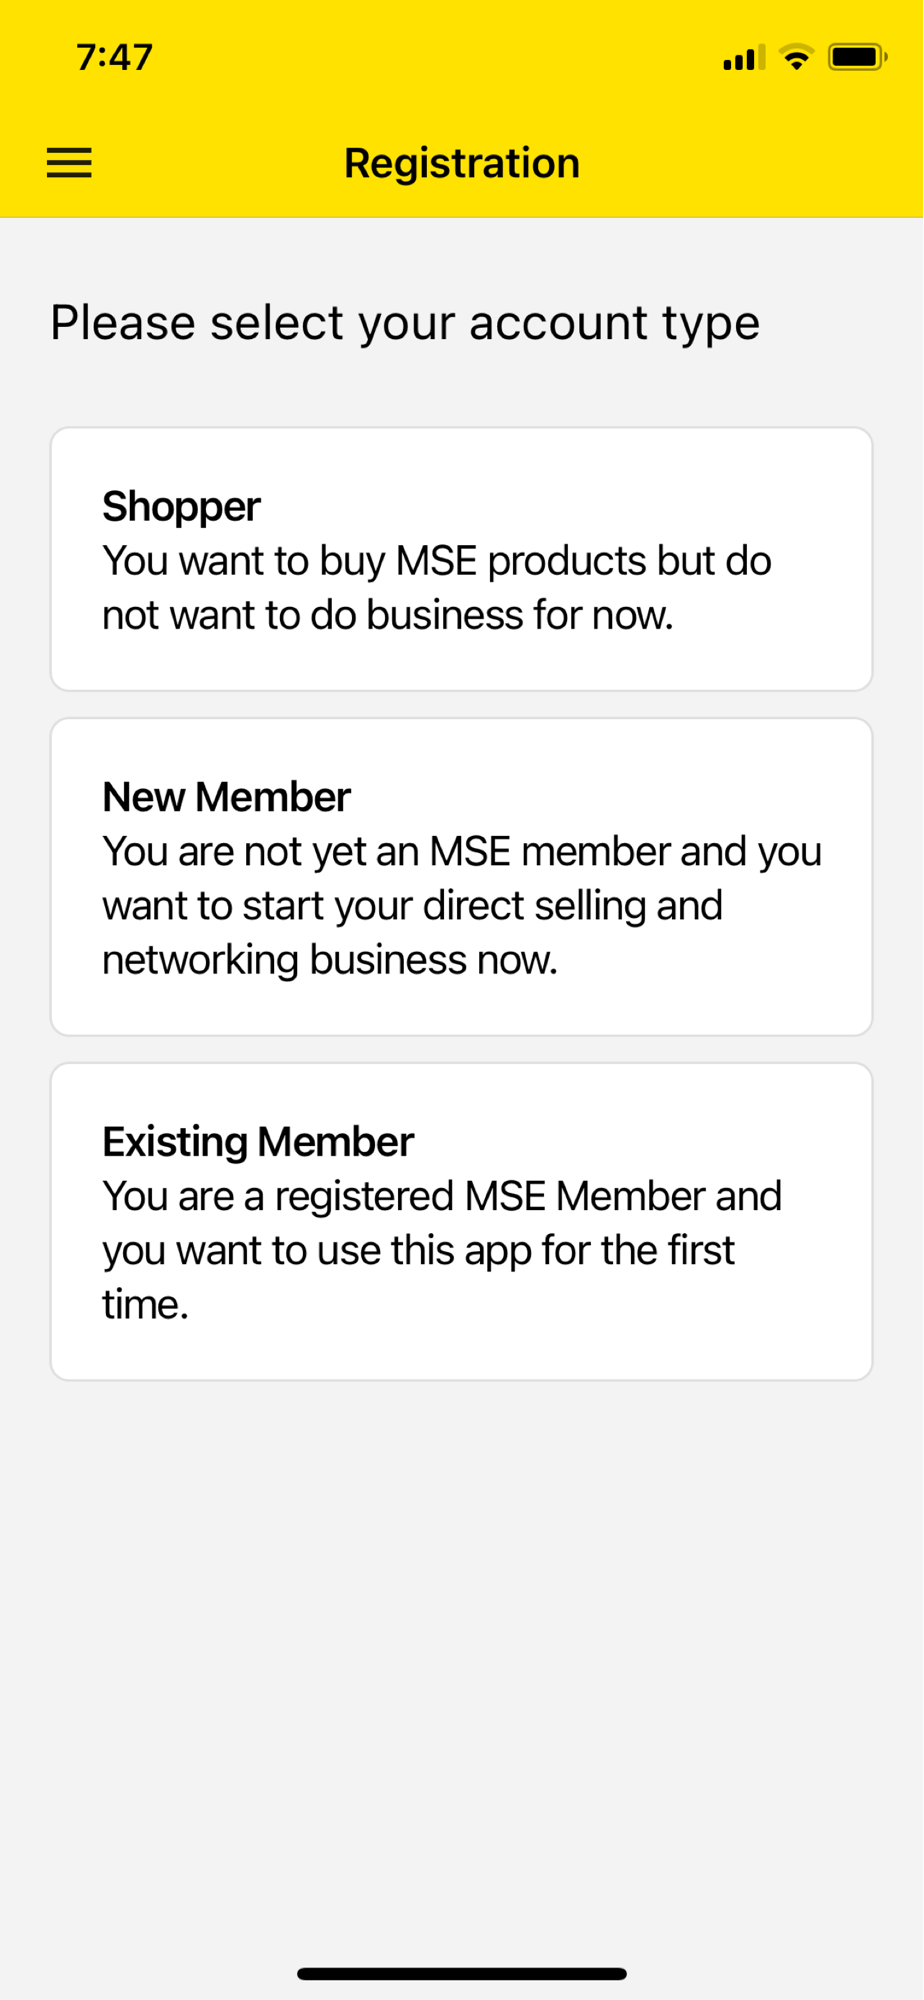Tap "Please select your account type" prompt
924x2000 pixels.
[x=405, y=323]
